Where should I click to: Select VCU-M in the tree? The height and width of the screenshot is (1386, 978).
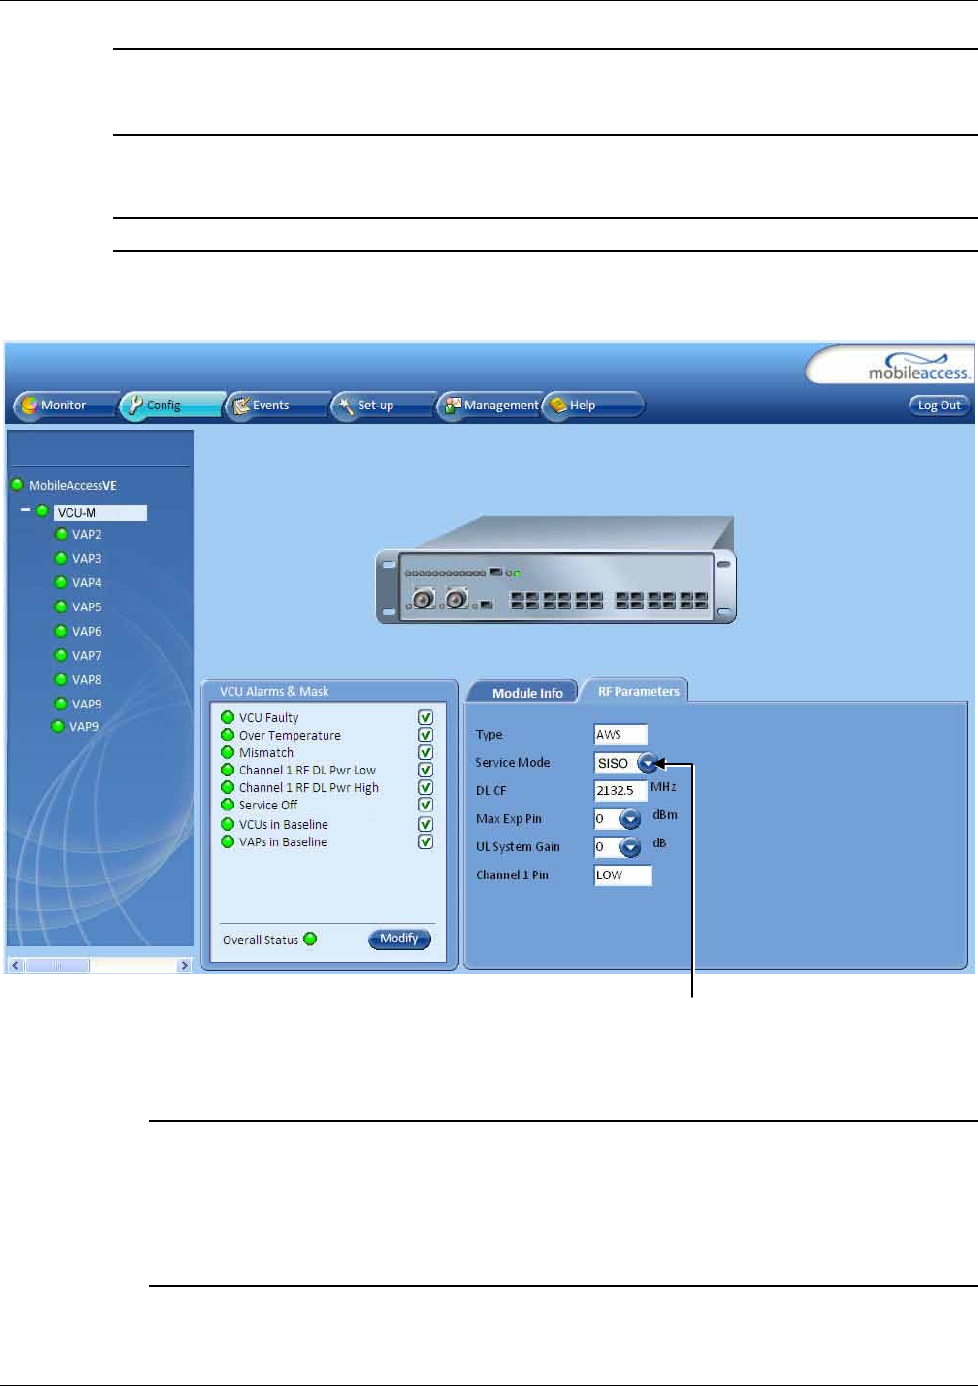pyautogui.click(x=100, y=512)
